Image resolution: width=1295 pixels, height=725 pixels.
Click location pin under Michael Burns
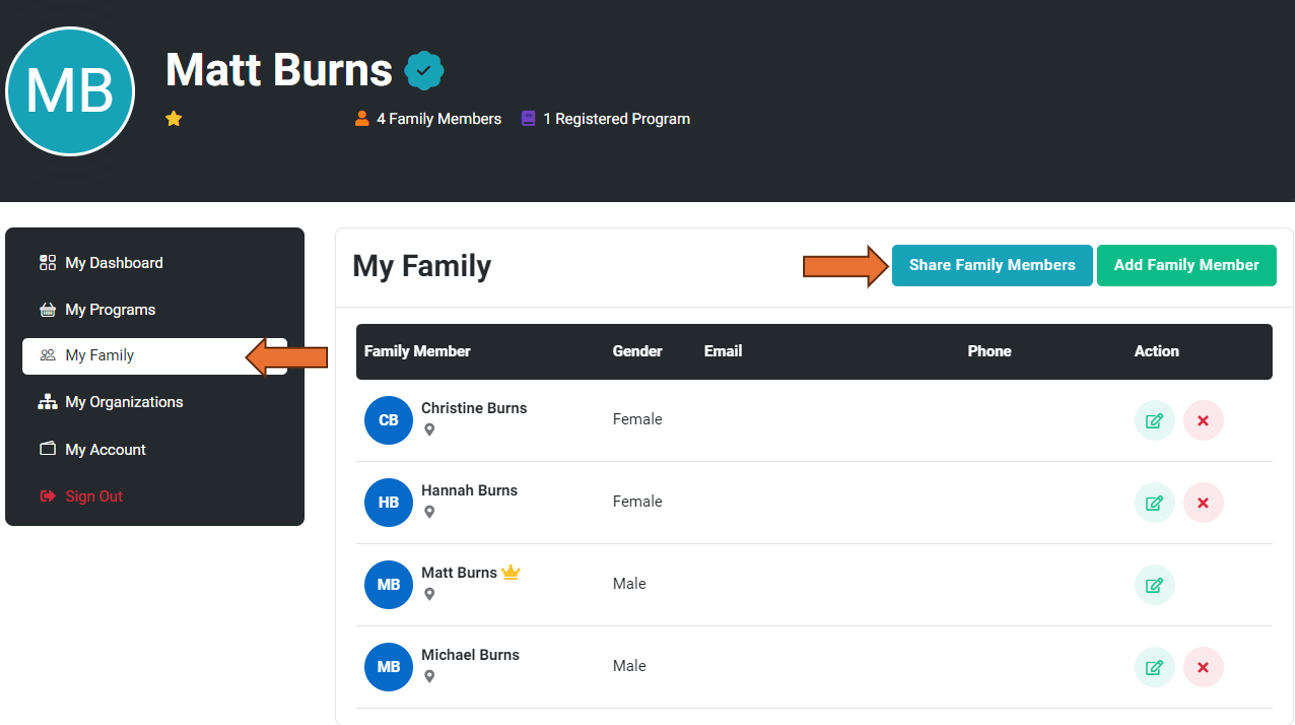pyautogui.click(x=429, y=676)
